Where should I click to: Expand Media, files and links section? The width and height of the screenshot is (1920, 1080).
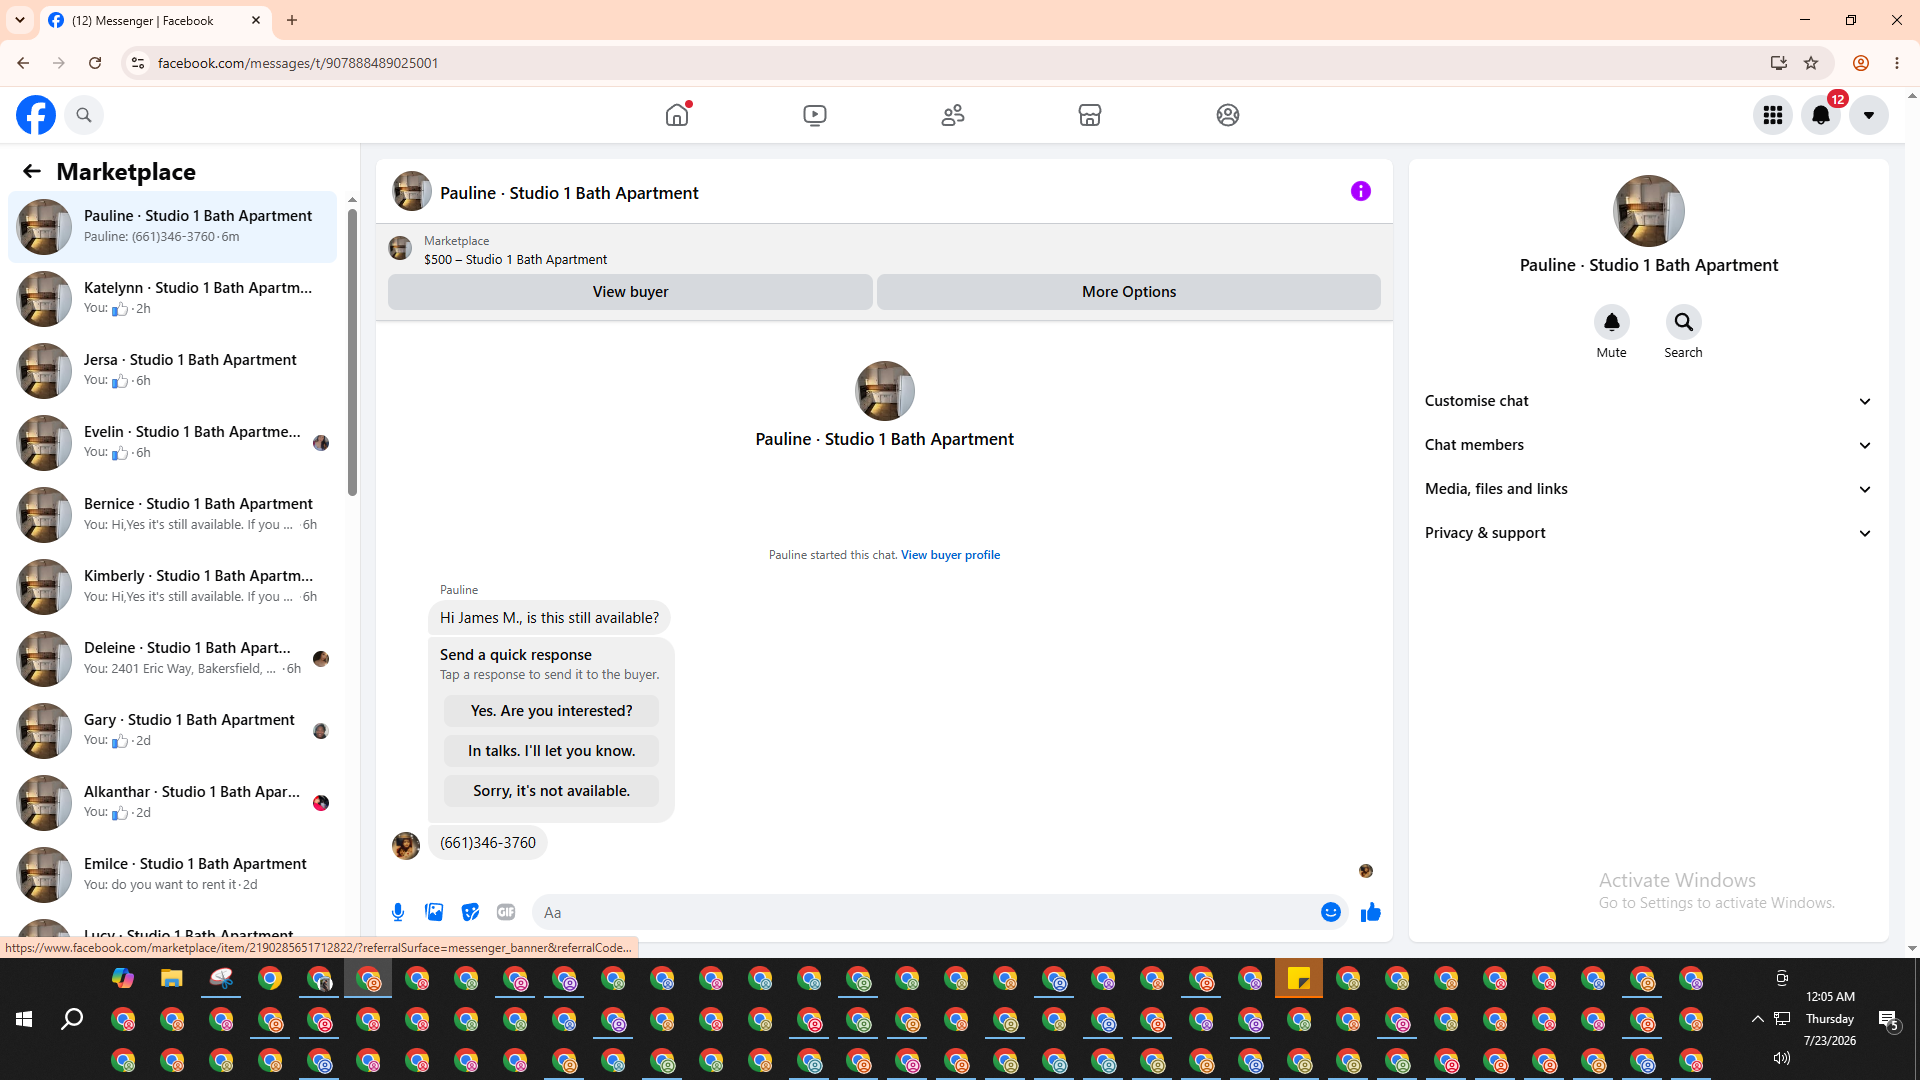pos(1649,489)
